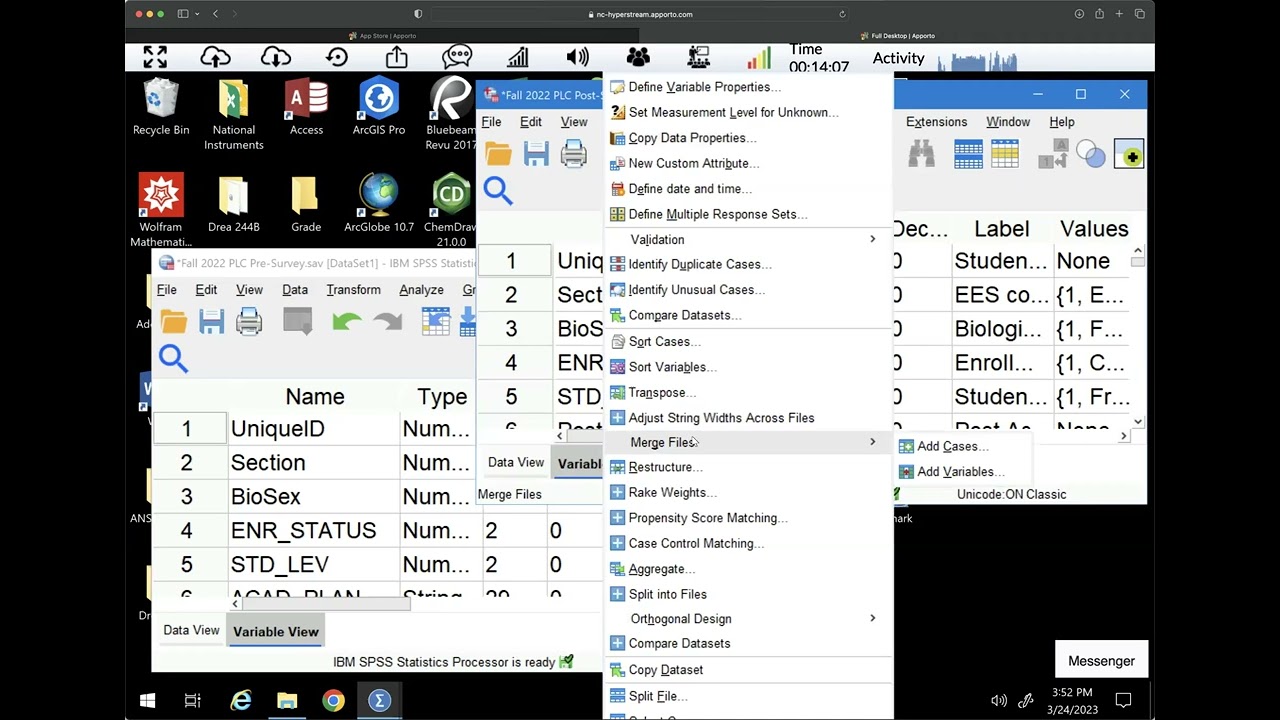This screenshot has width=1280, height=720.
Task: Open the Extensions menu in Post-Survey window
Action: (x=936, y=122)
